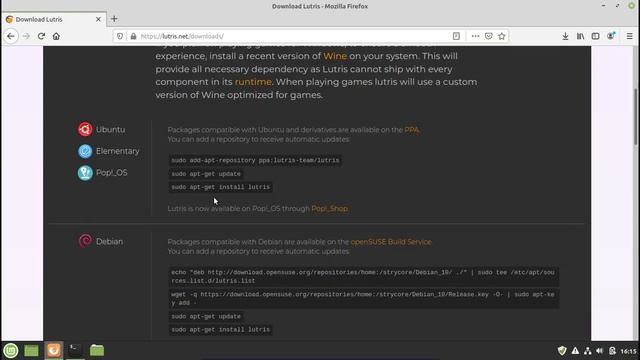Click the first 'sudo apt-get update' Ubuntu command
The height and width of the screenshot is (360, 640).
pos(206,174)
